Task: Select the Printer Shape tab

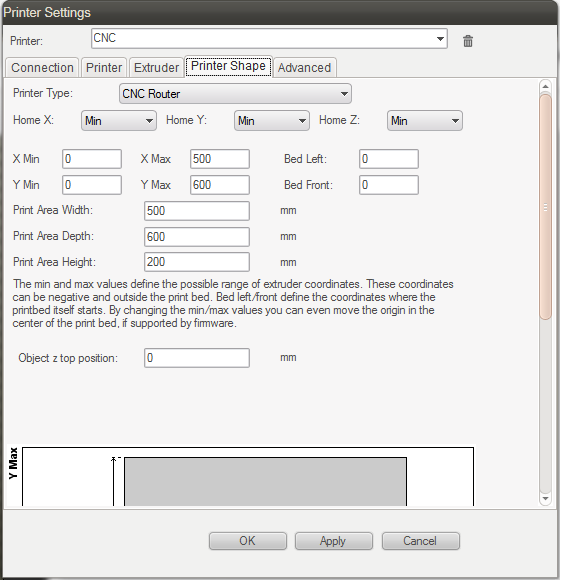Action: [229, 66]
